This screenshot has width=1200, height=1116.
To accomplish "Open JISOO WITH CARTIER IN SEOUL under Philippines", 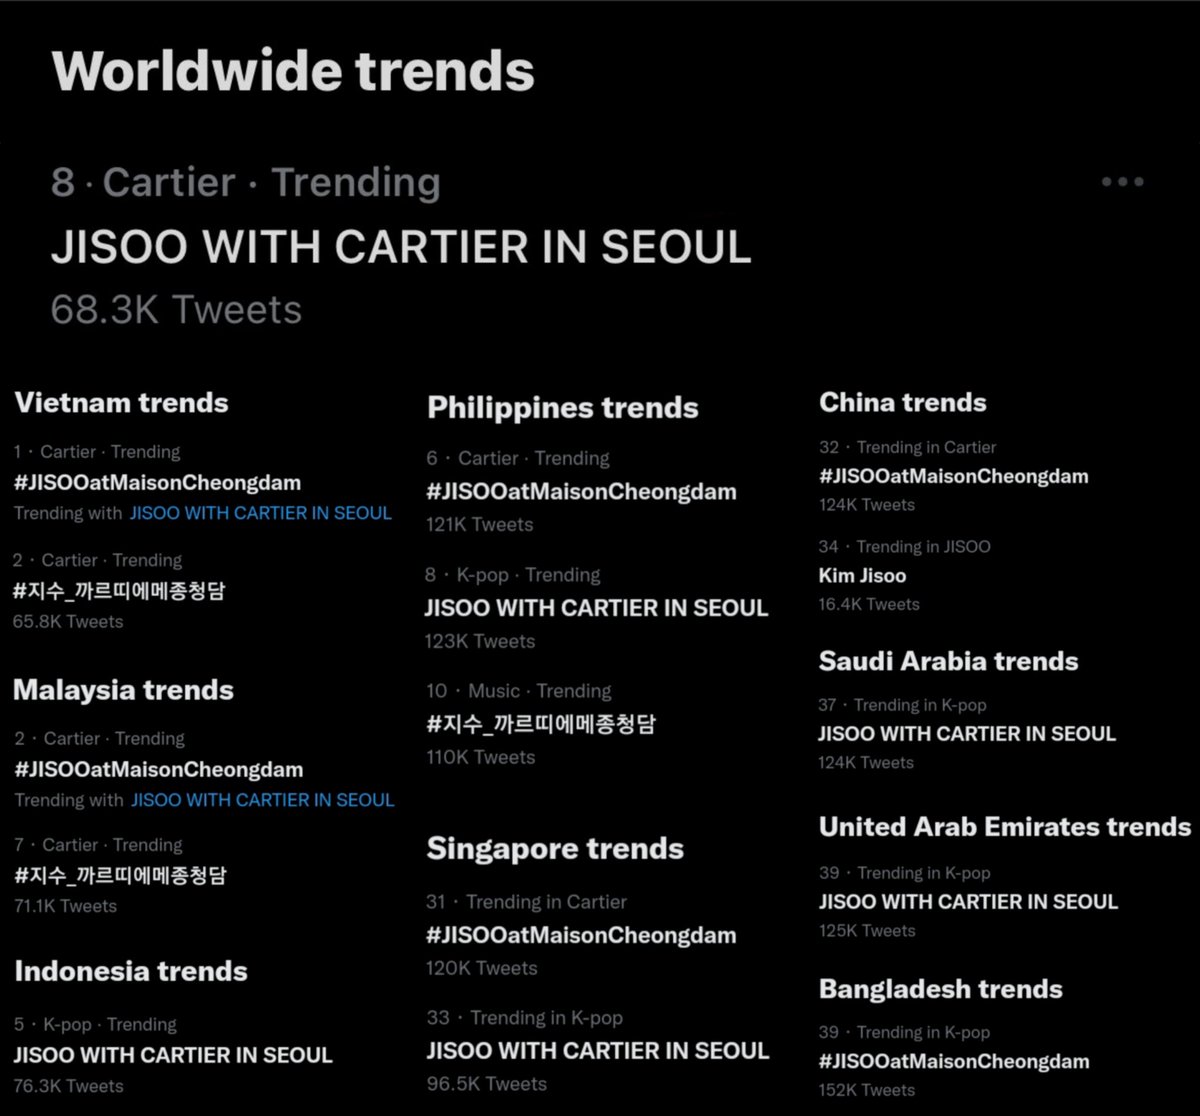I will (596, 608).
